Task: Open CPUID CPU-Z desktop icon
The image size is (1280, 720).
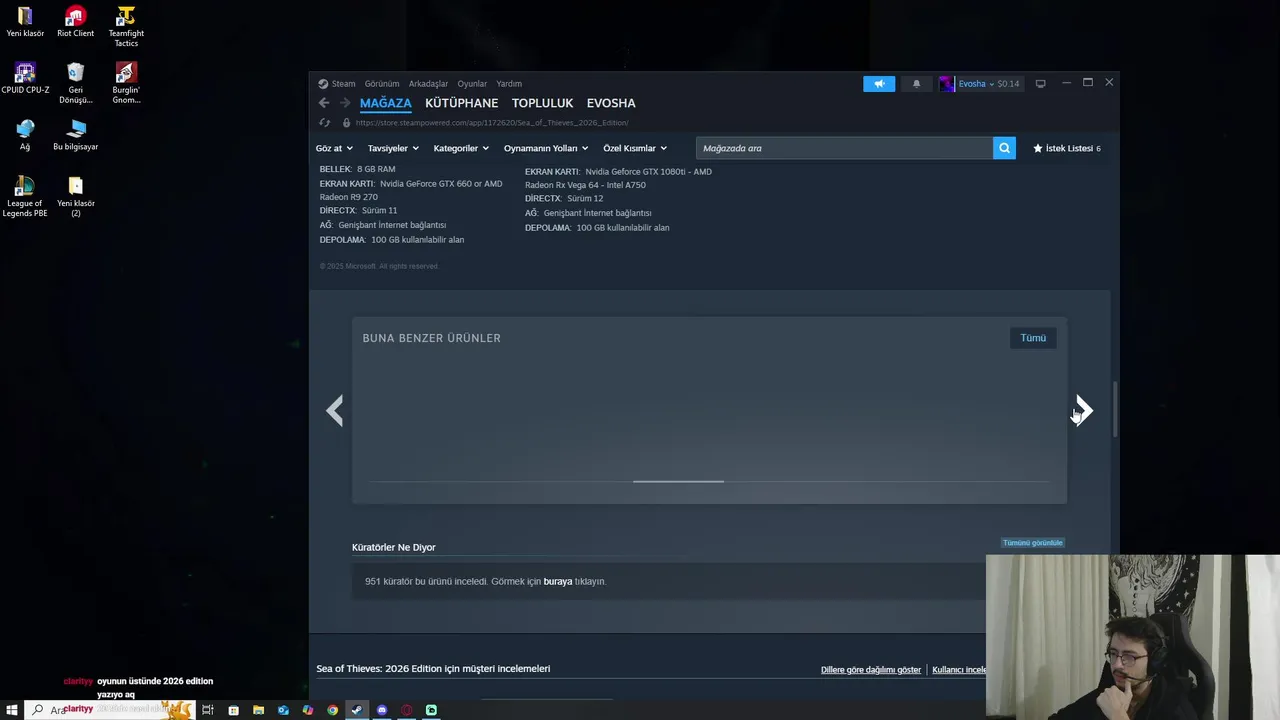Action: [x=25, y=79]
